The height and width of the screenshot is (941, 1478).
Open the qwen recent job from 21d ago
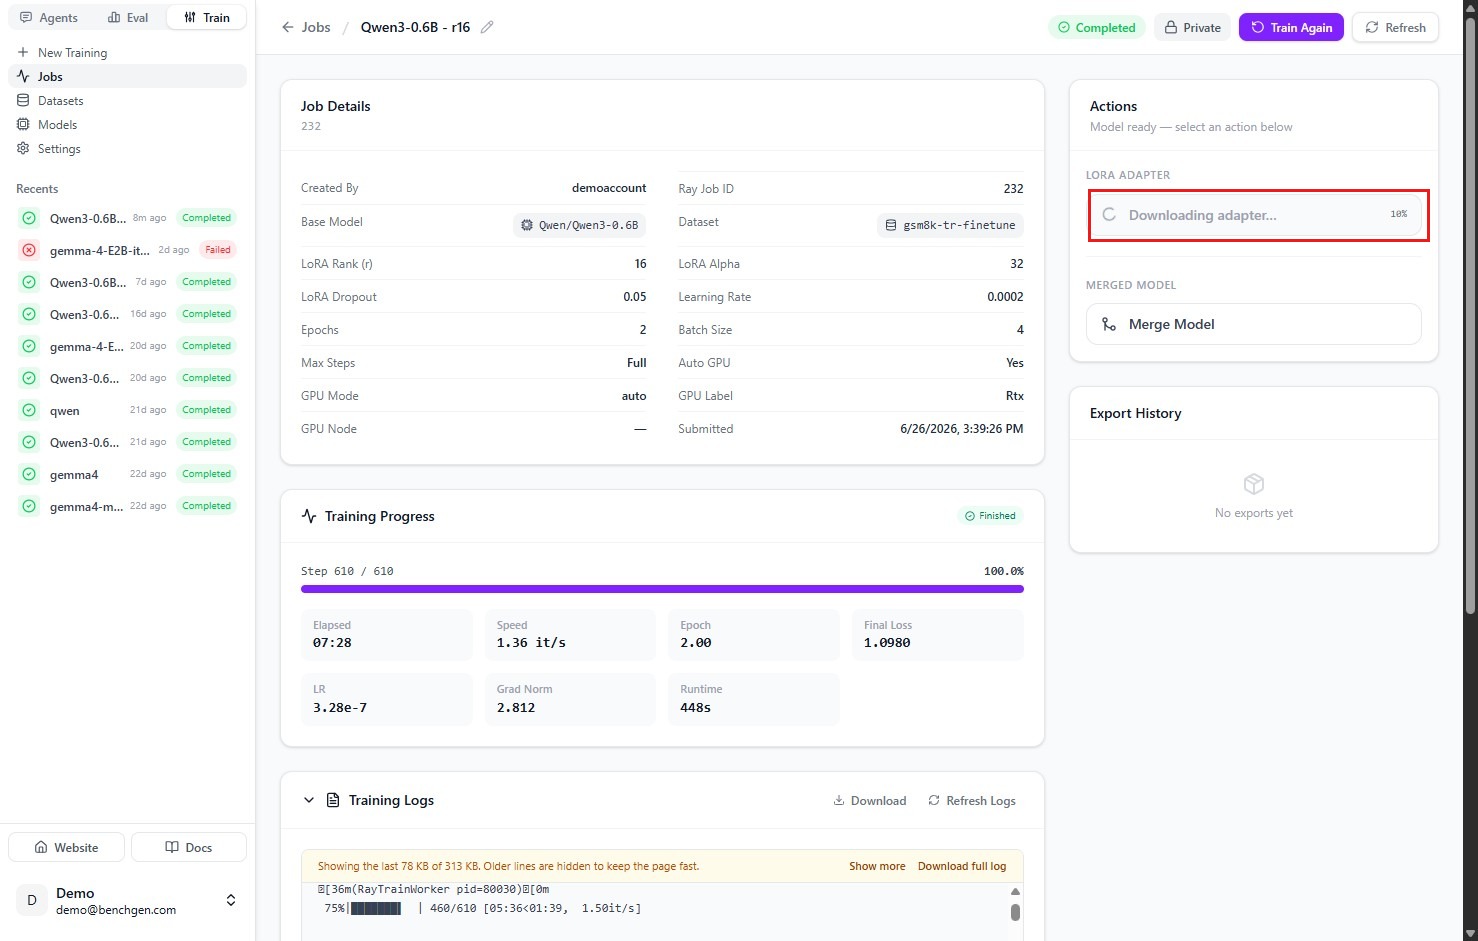coord(127,410)
